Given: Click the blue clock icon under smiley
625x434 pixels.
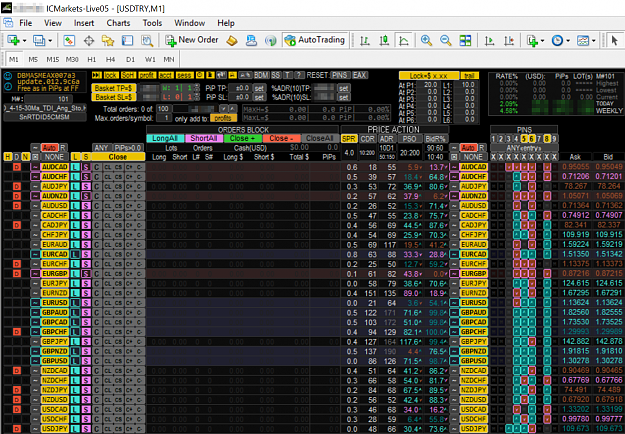Looking at the screenshot, I should pyautogui.click(x=8, y=86).
